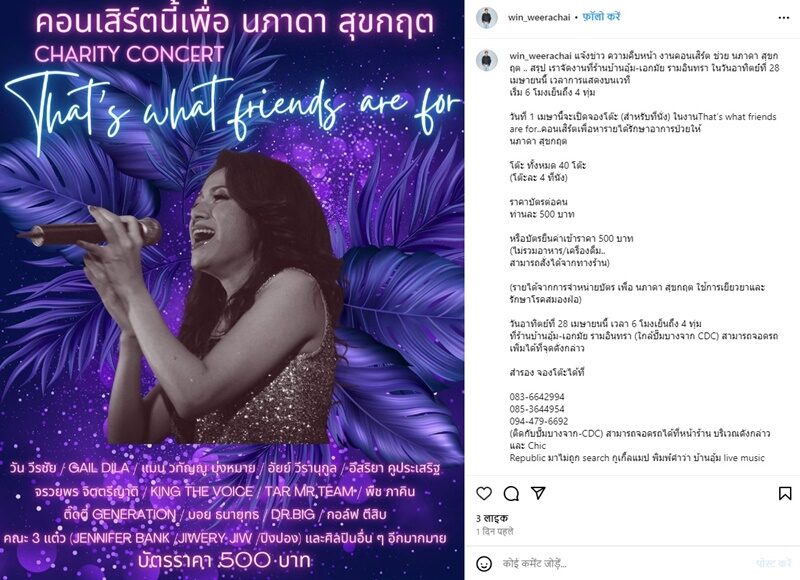
Task: Click the win_weerachai avatar in header
Action: click(487, 18)
